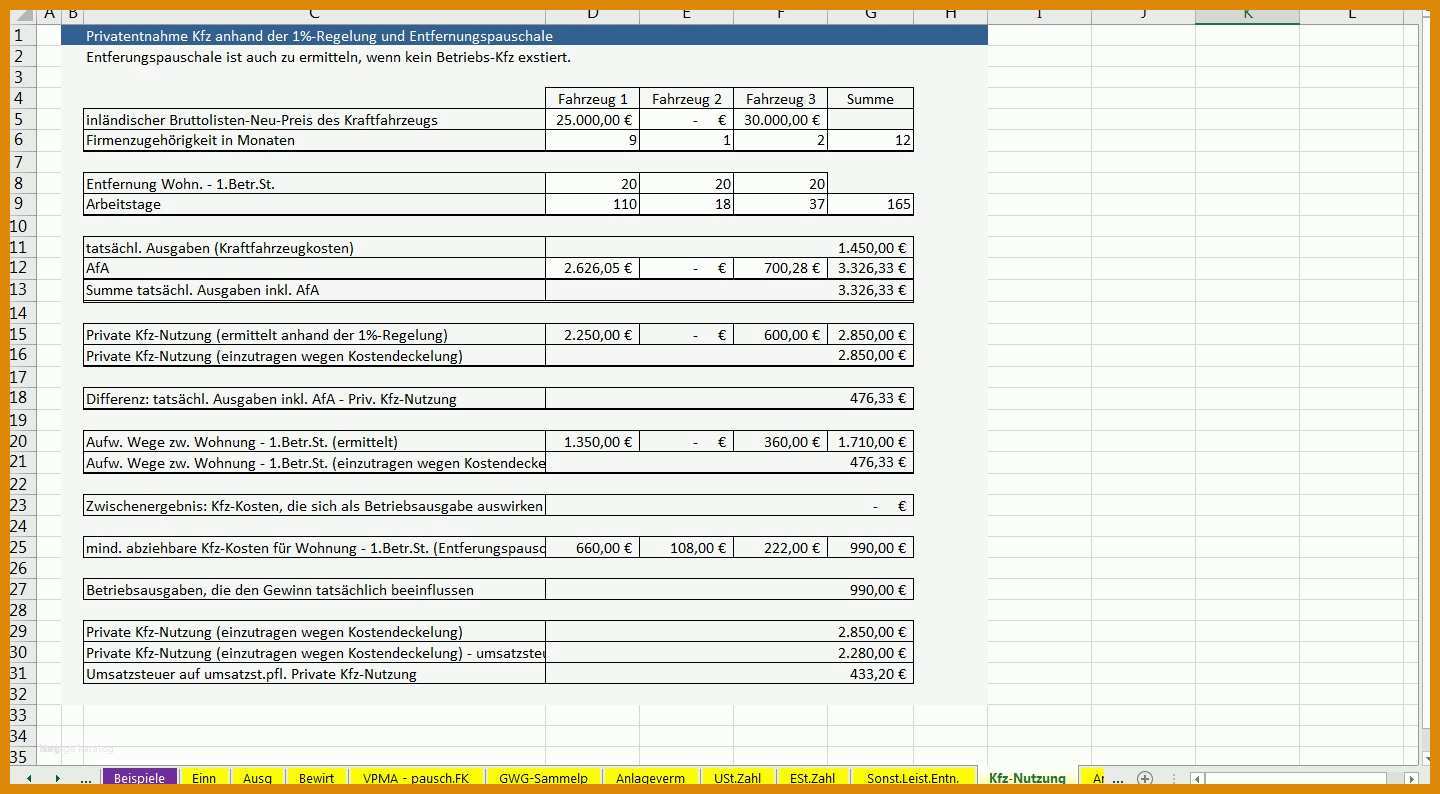Screen dimensions: 1440x794
Task: Switch to the USt.Zahl tab
Action: [737, 778]
